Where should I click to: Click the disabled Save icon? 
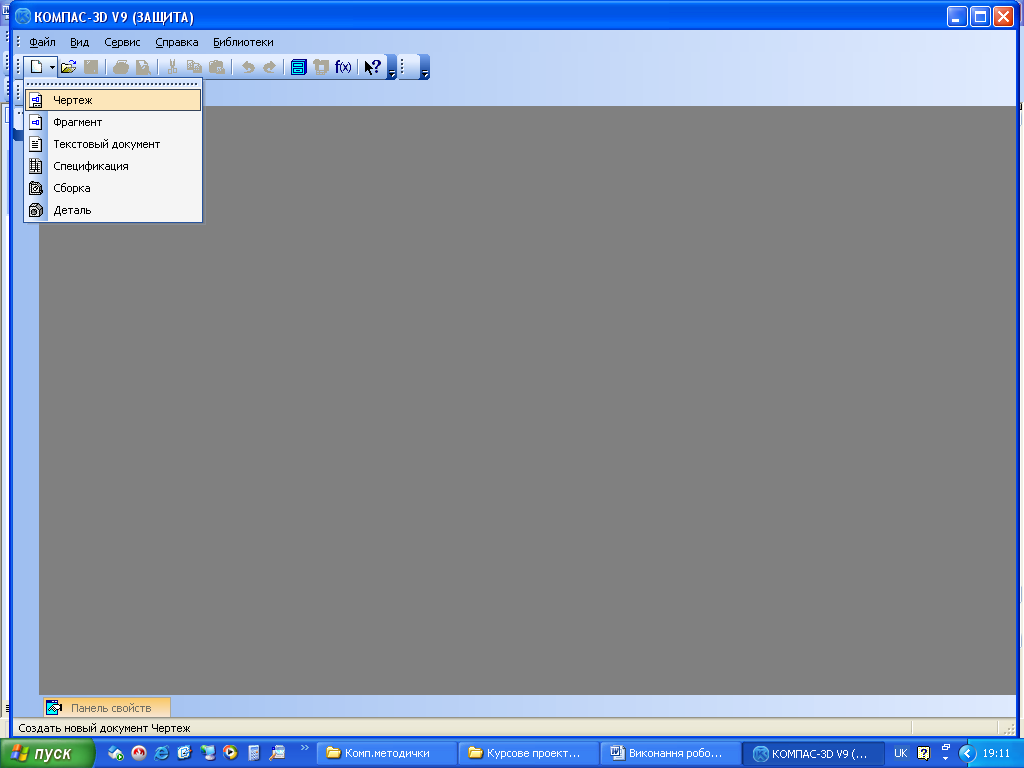point(91,67)
